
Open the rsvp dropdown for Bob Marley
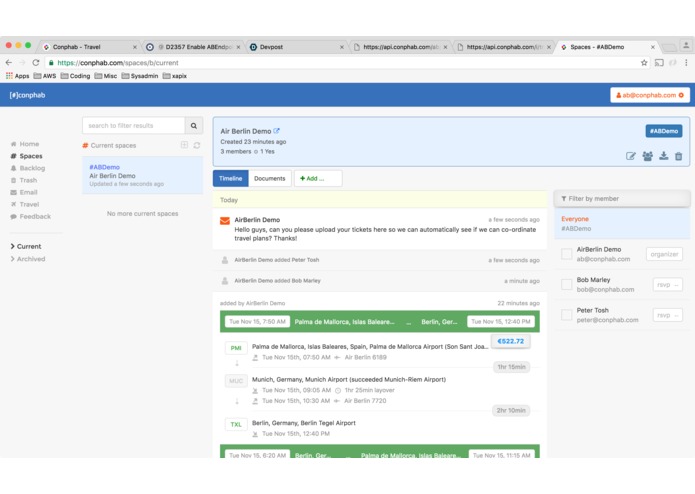pyautogui.click(x=668, y=285)
